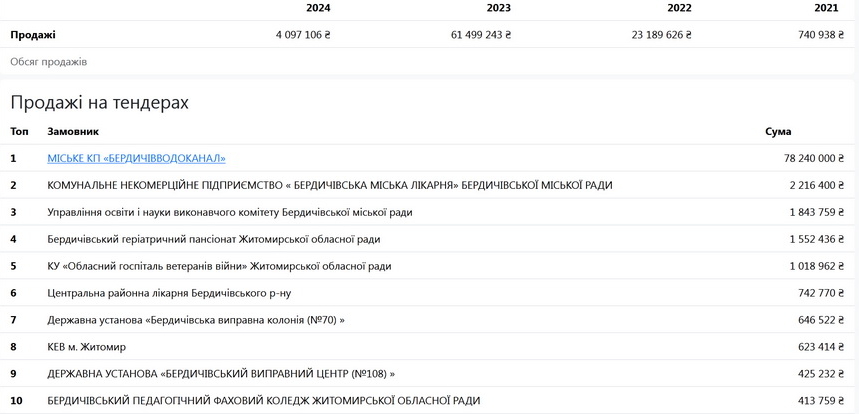Select the Бердичівський геріатричний пансіонат row
Image resolution: width=859 pixels, height=414 pixels.
(x=213, y=239)
